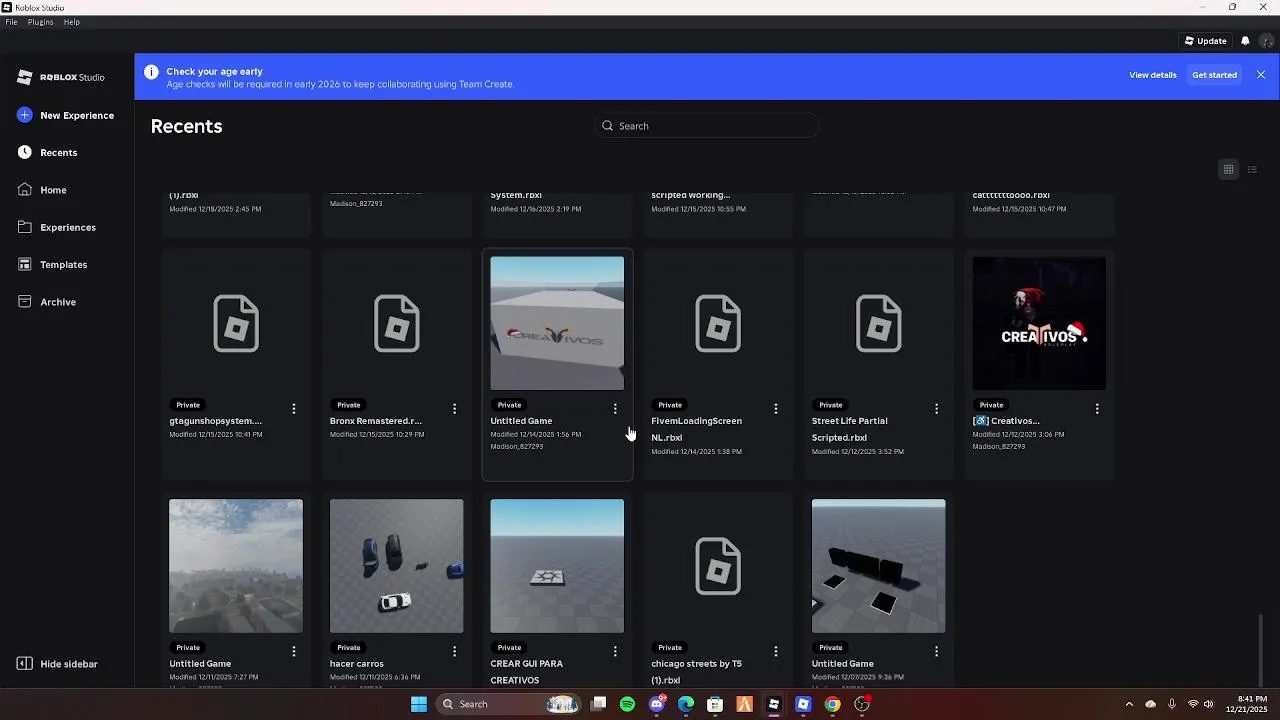
Task: Click the taskbar volume icon
Action: (1209, 704)
